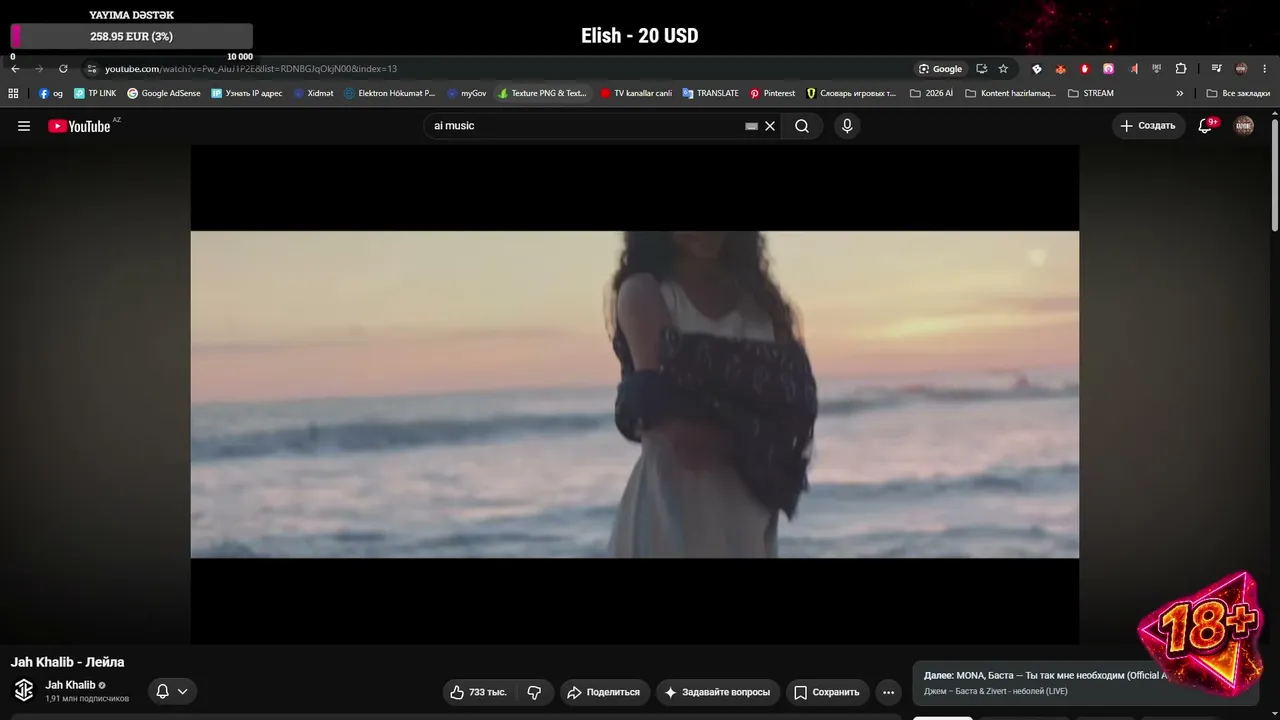Screen dimensions: 1280x720
Task: Share the video via Поделиться
Action: (604, 692)
